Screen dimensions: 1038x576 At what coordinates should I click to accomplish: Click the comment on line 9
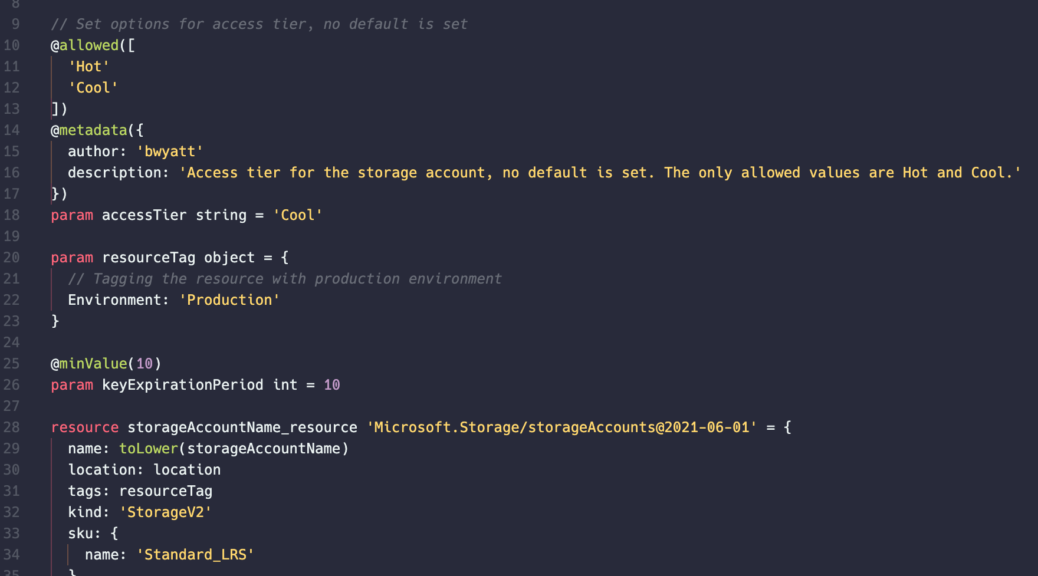coord(259,24)
